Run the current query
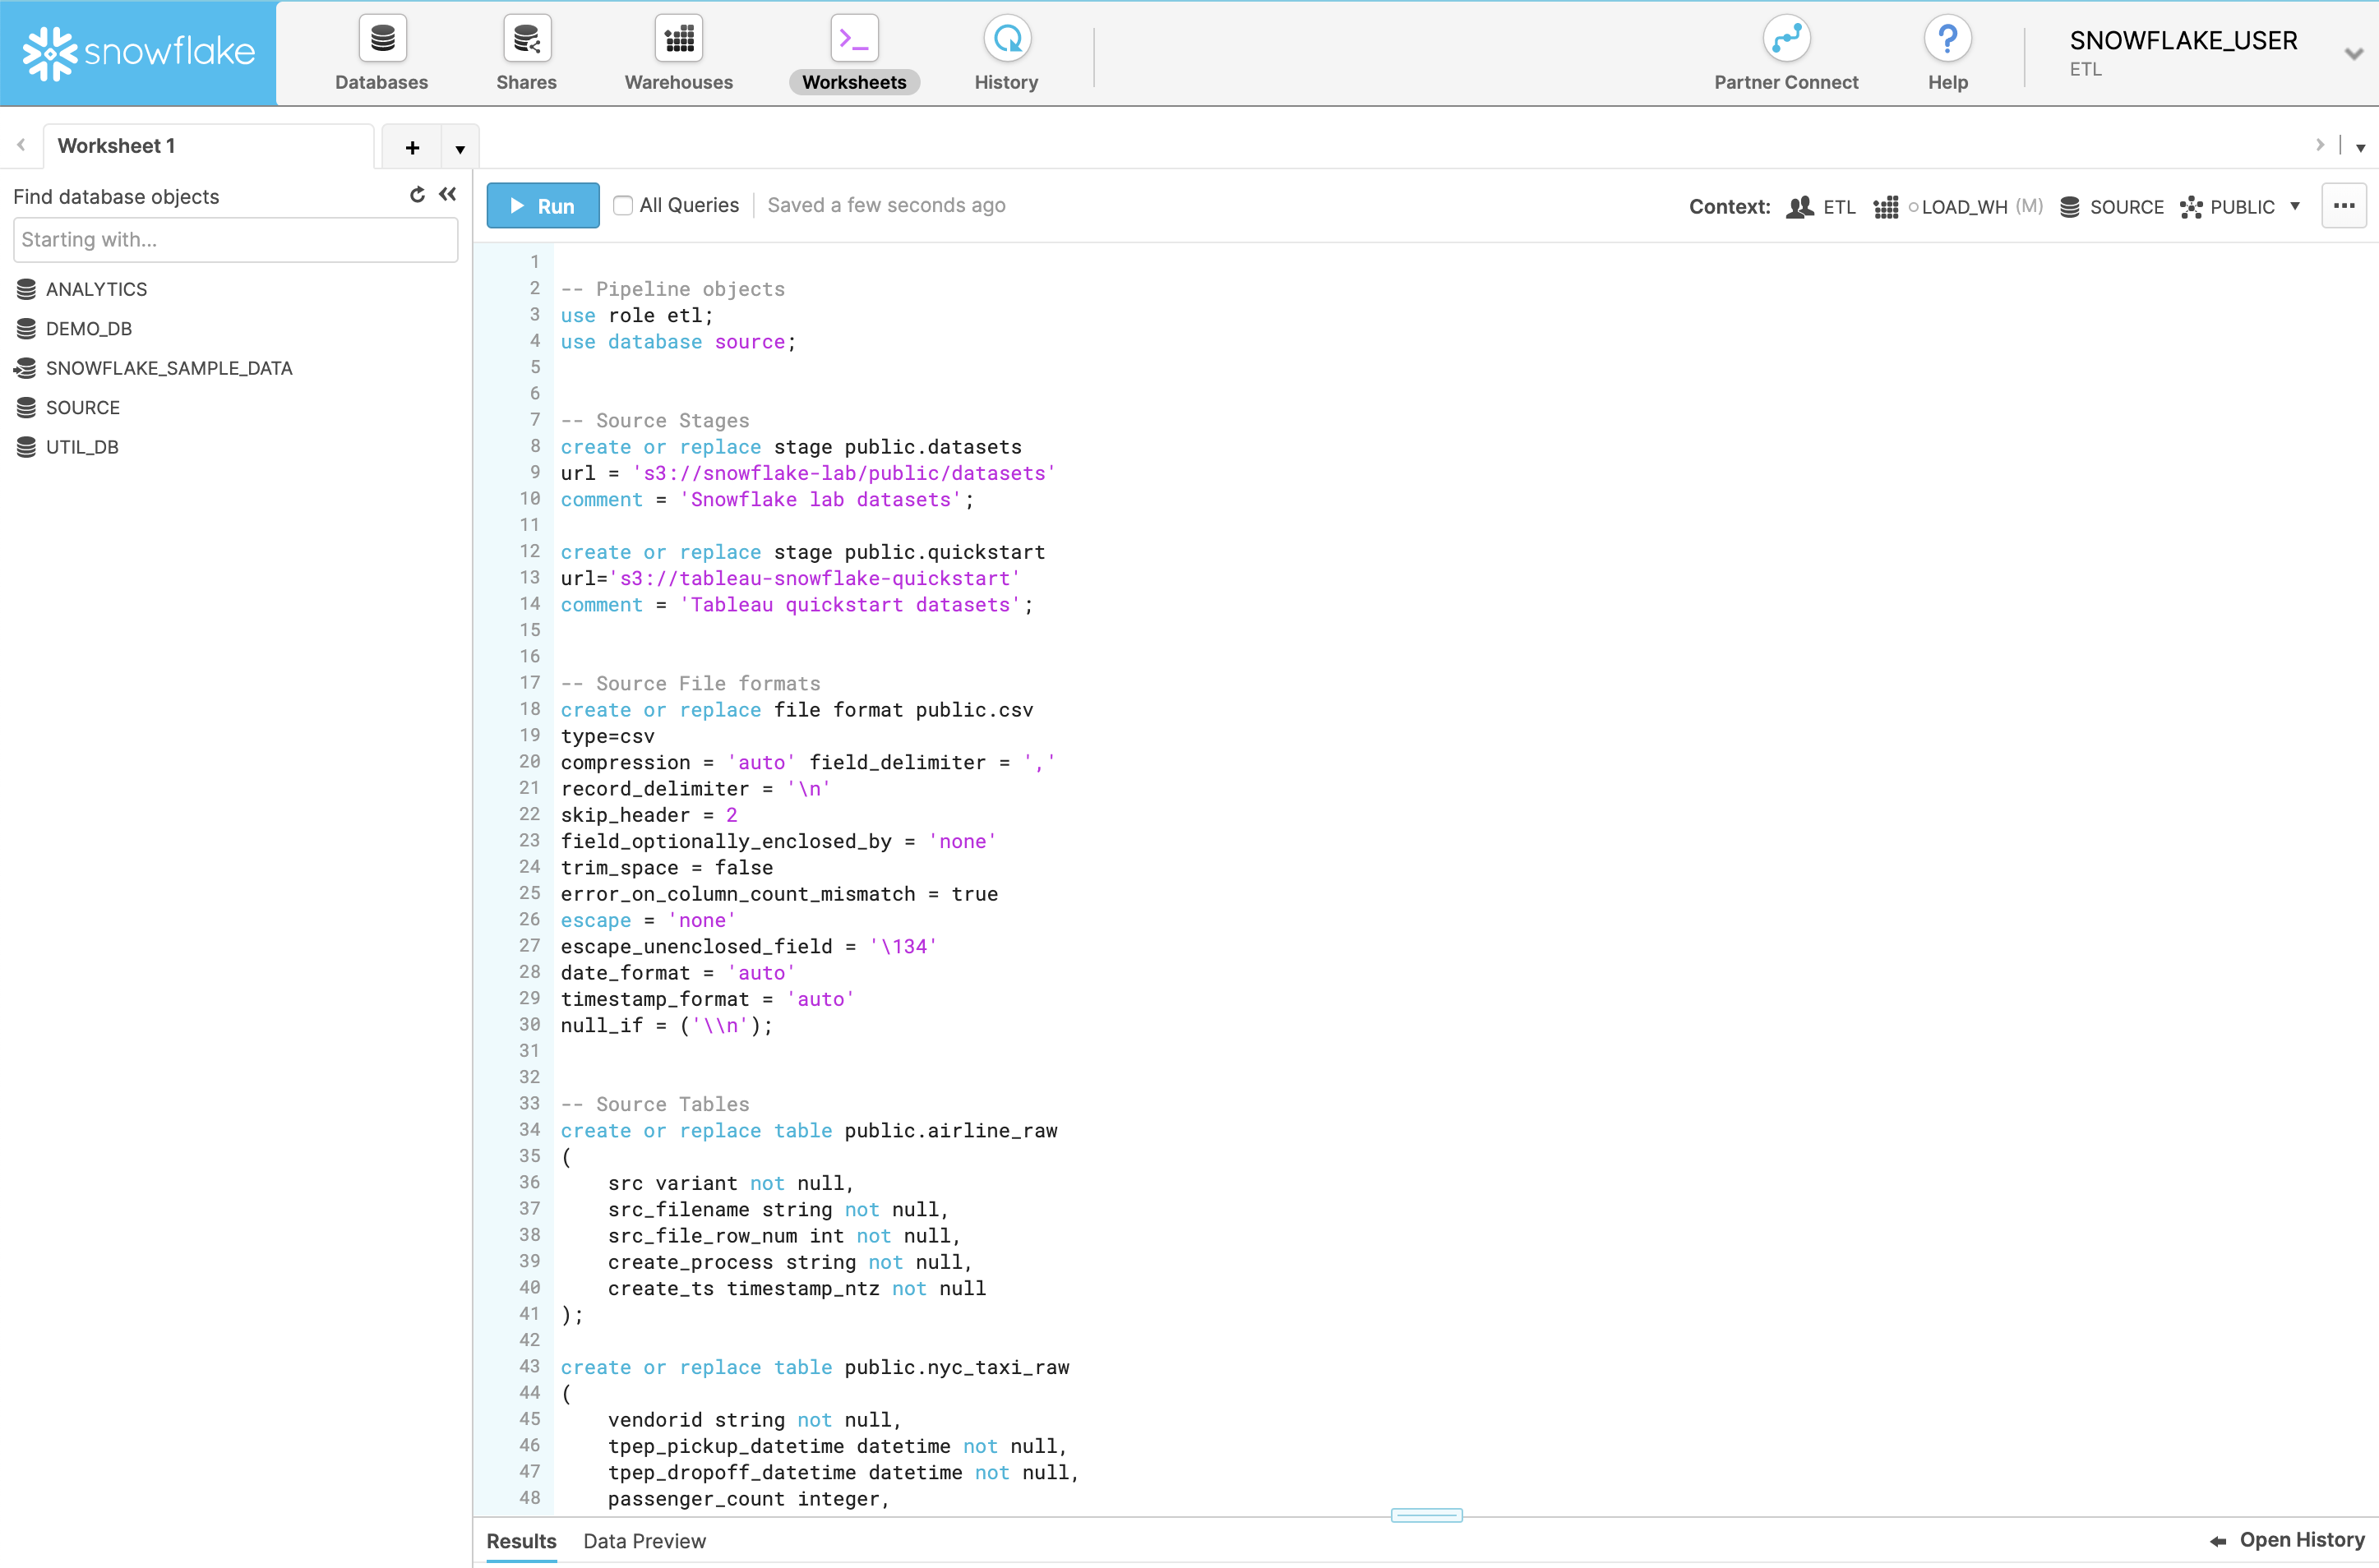2379x1568 pixels. 543,205
